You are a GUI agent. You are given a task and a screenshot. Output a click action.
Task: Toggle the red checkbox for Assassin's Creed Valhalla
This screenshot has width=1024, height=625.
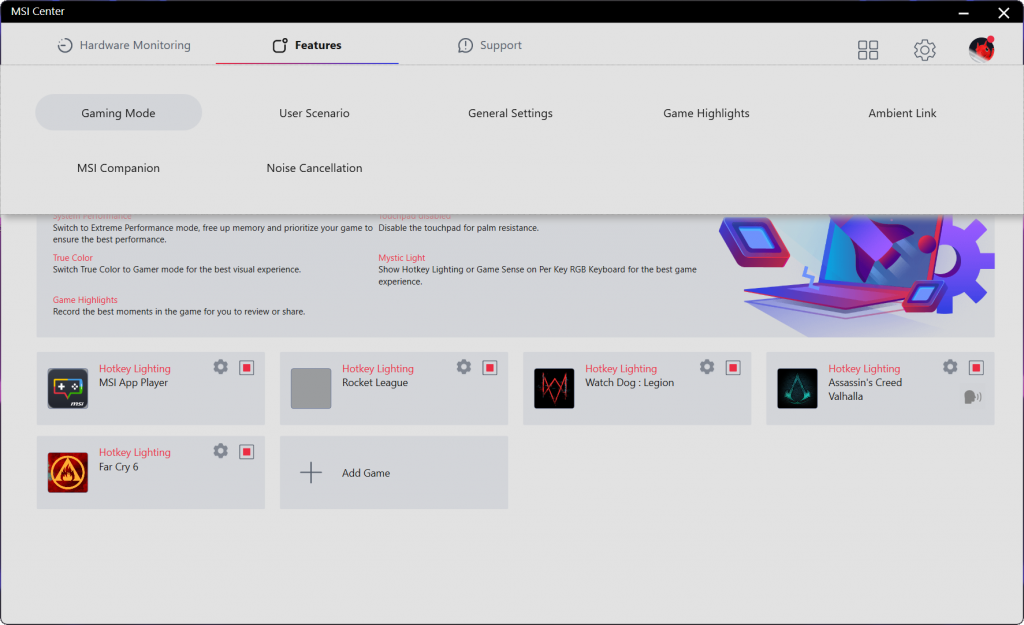pyautogui.click(x=976, y=368)
